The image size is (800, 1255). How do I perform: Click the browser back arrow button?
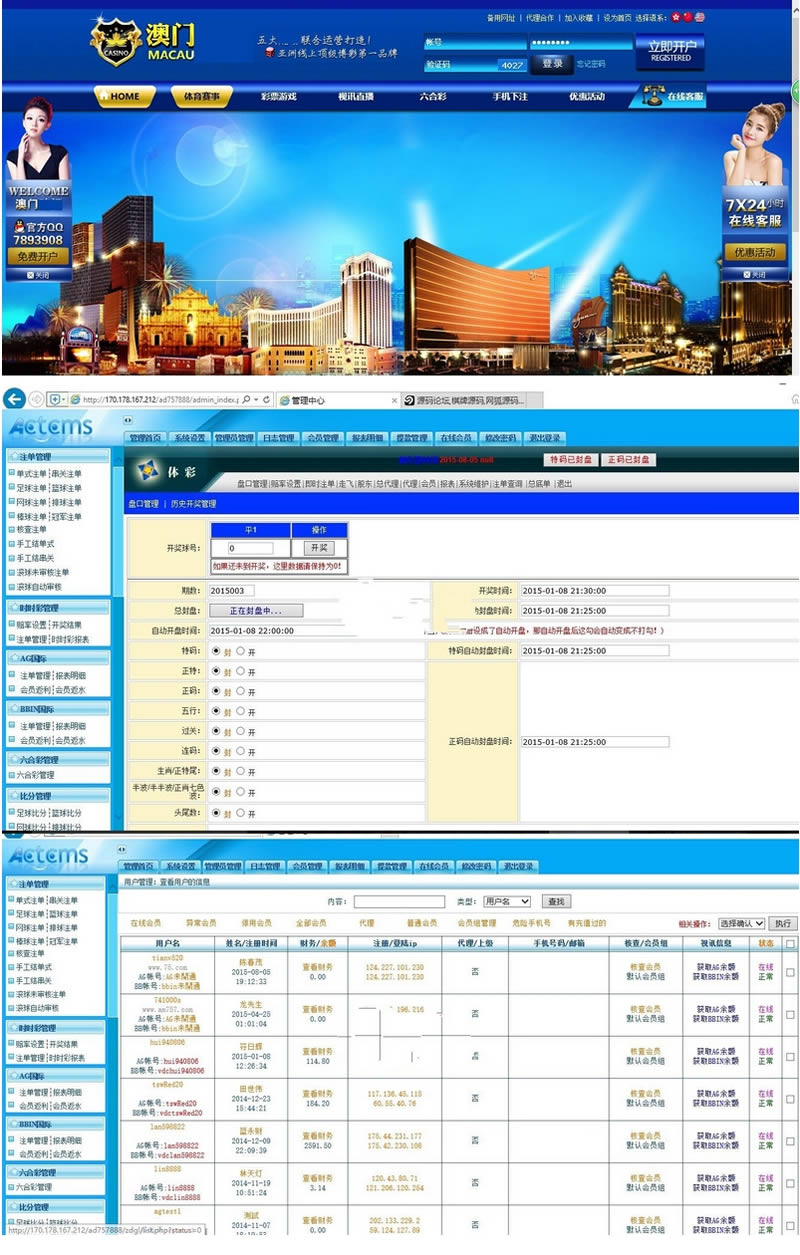16,398
